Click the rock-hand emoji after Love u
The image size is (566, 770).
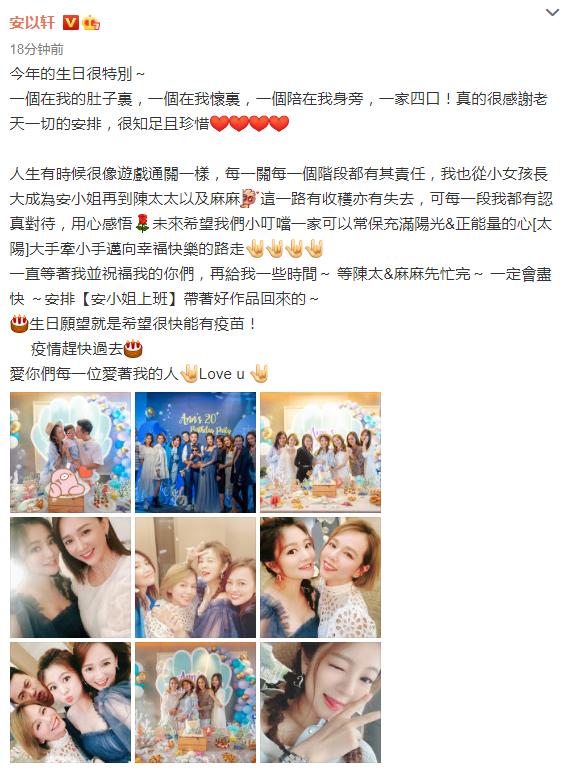260,374
